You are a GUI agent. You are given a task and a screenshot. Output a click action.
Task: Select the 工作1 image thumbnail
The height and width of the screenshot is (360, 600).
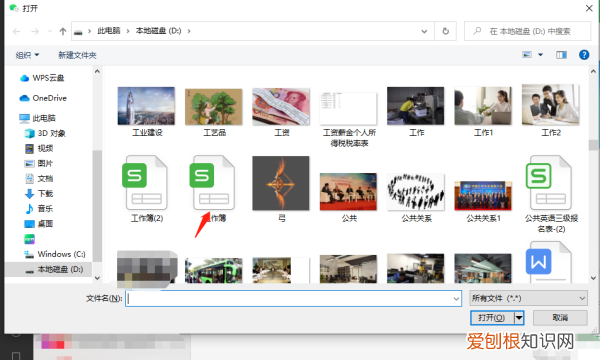(483, 106)
